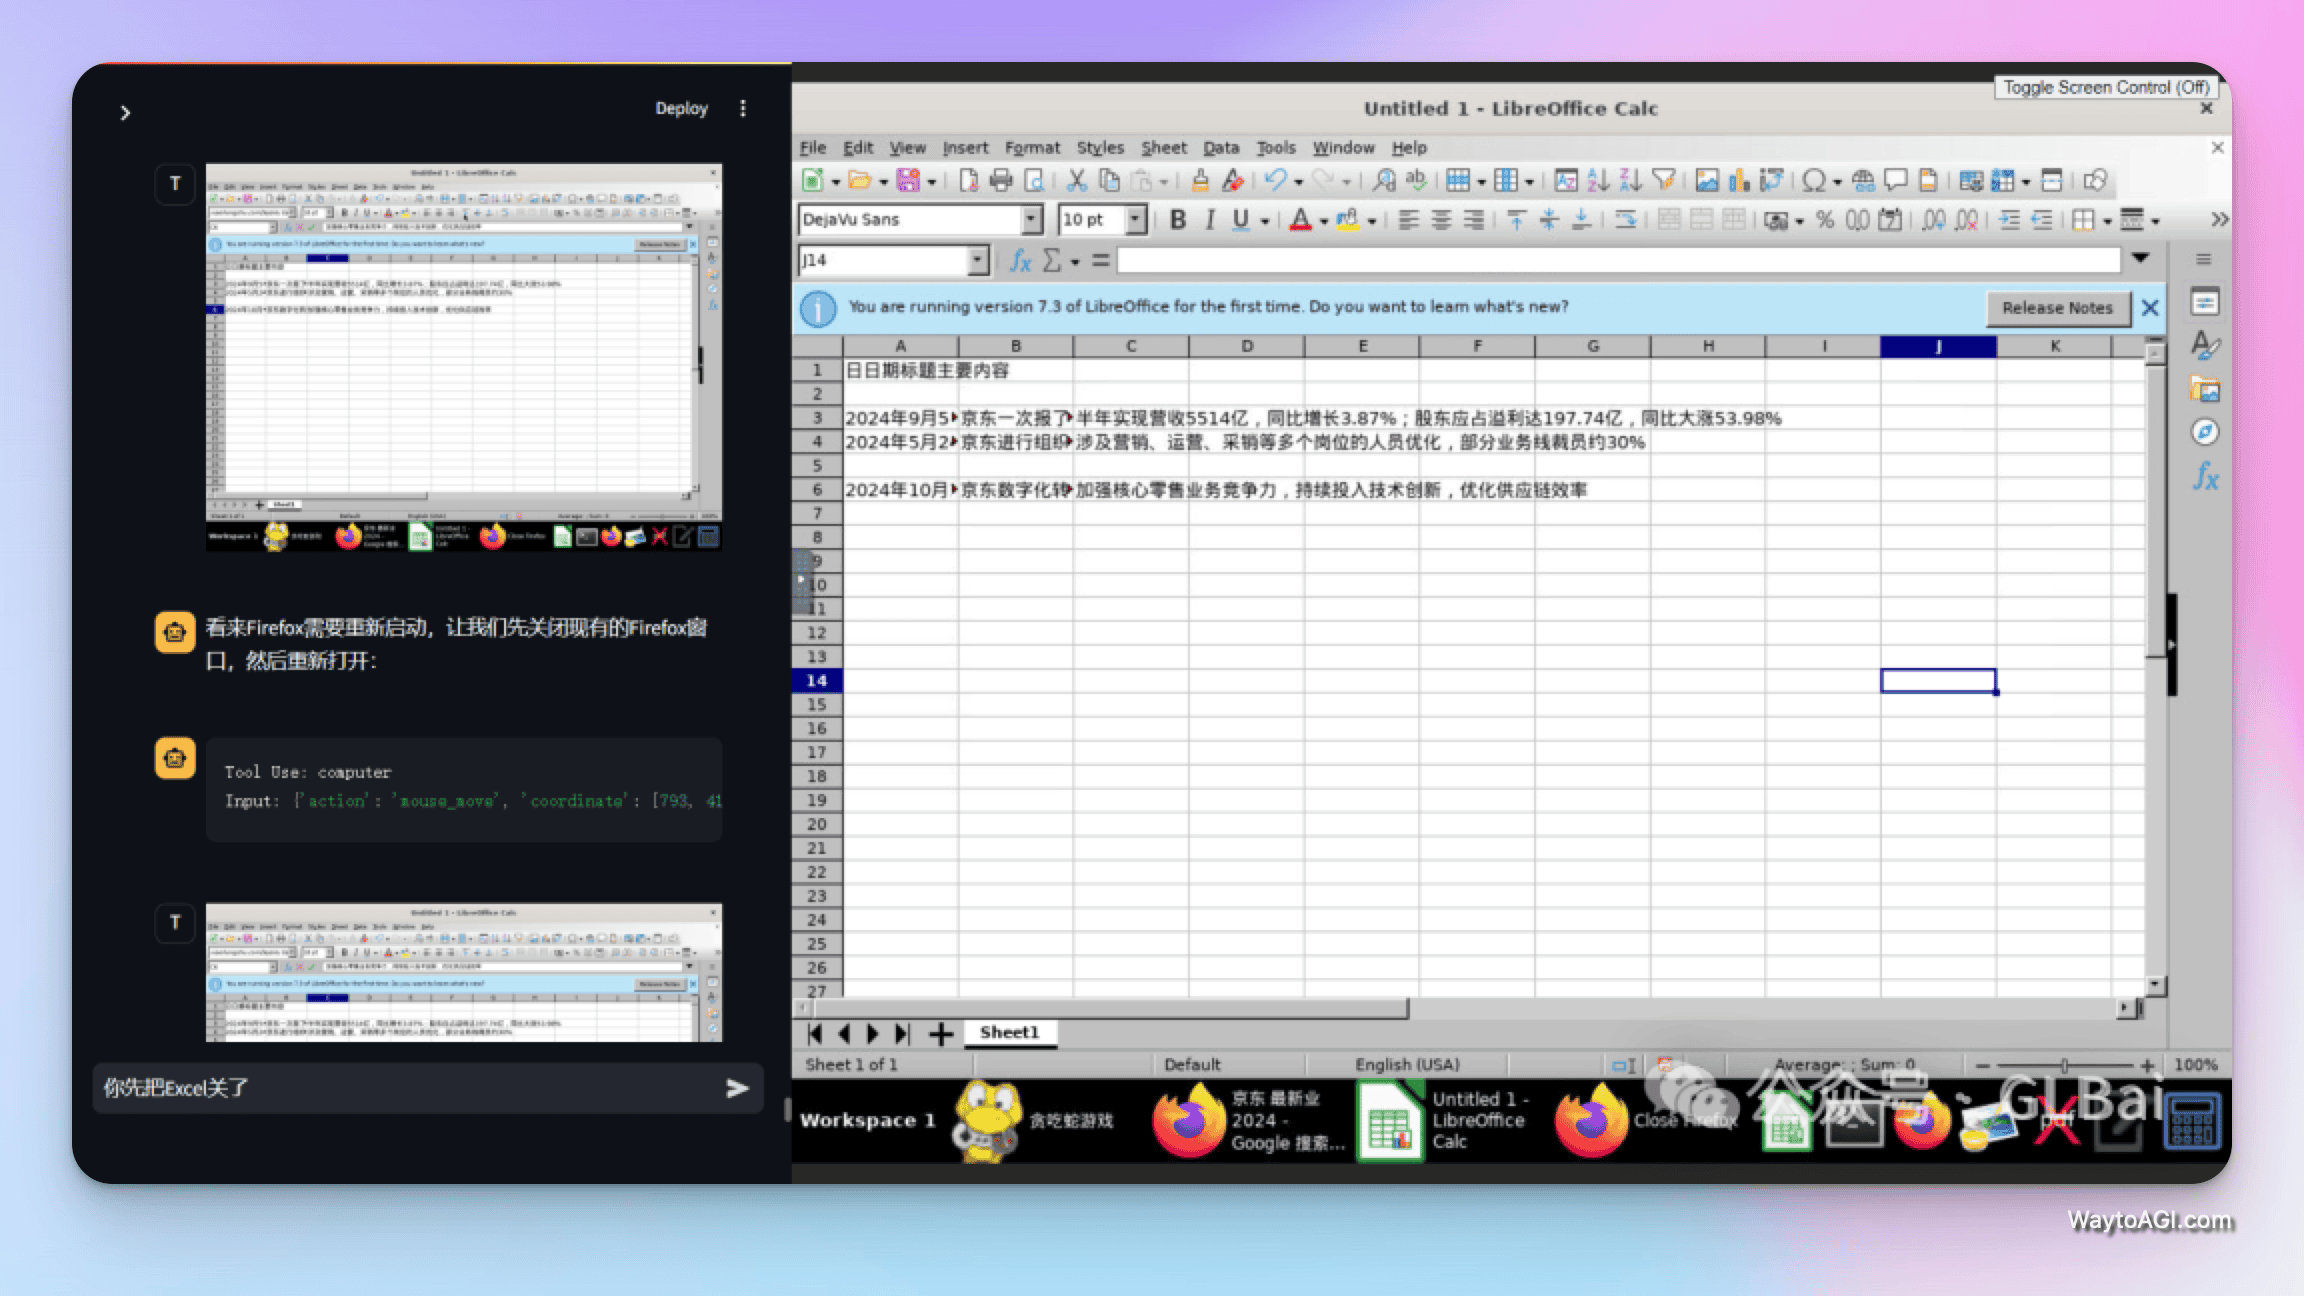Open Find & Replace magnifier icon
The height and width of the screenshot is (1296, 2304).
coord(1384,180)
